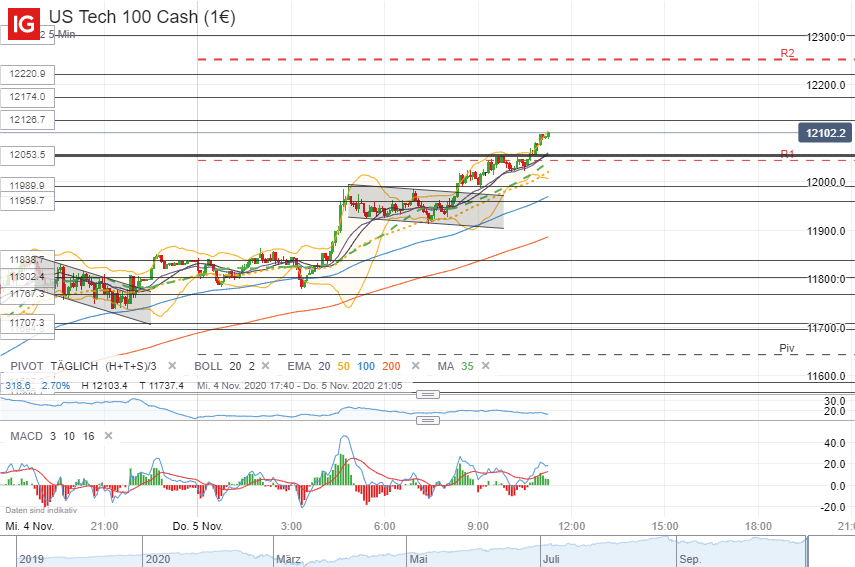Click the IG logo icon

(23, 24)
